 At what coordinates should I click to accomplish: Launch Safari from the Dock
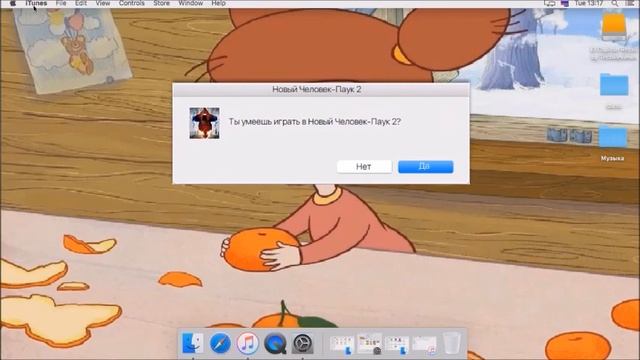coord(220,343)
